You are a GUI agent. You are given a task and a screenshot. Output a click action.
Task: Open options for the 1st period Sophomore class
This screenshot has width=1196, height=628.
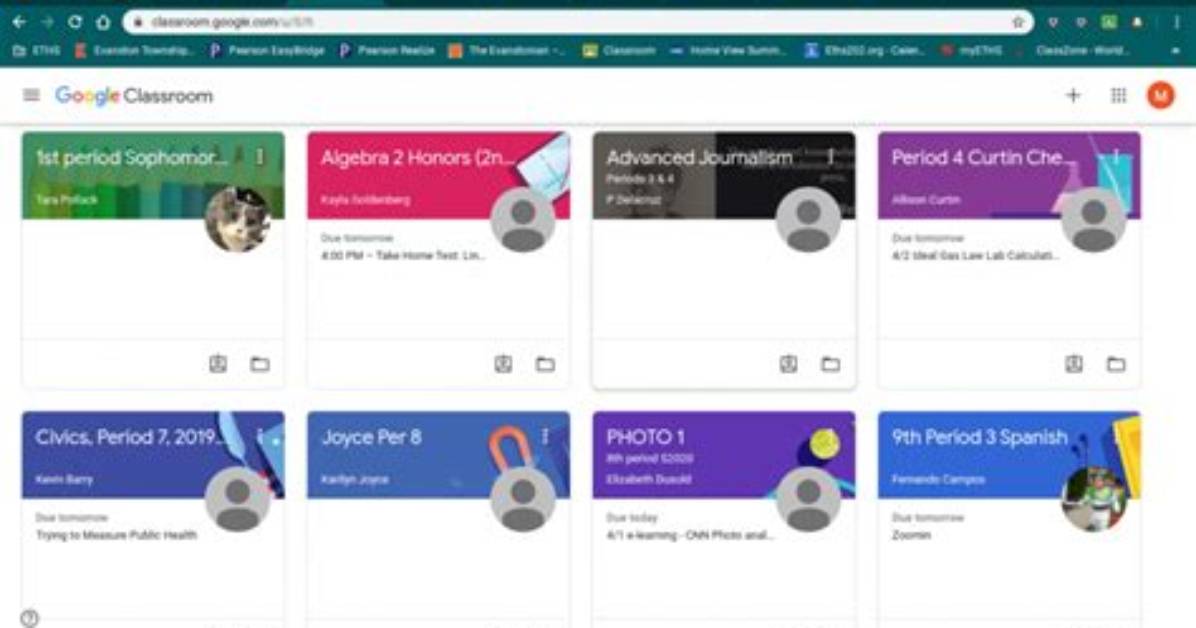coord(259,156)
